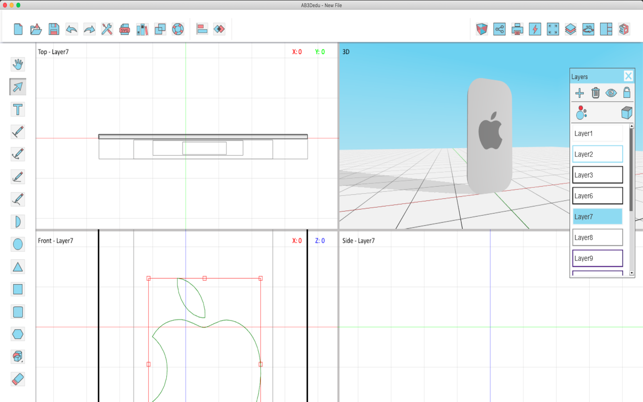This screenshot has width=643, height=402.
Task: Undo the last action
Action: tap(72, 29)
